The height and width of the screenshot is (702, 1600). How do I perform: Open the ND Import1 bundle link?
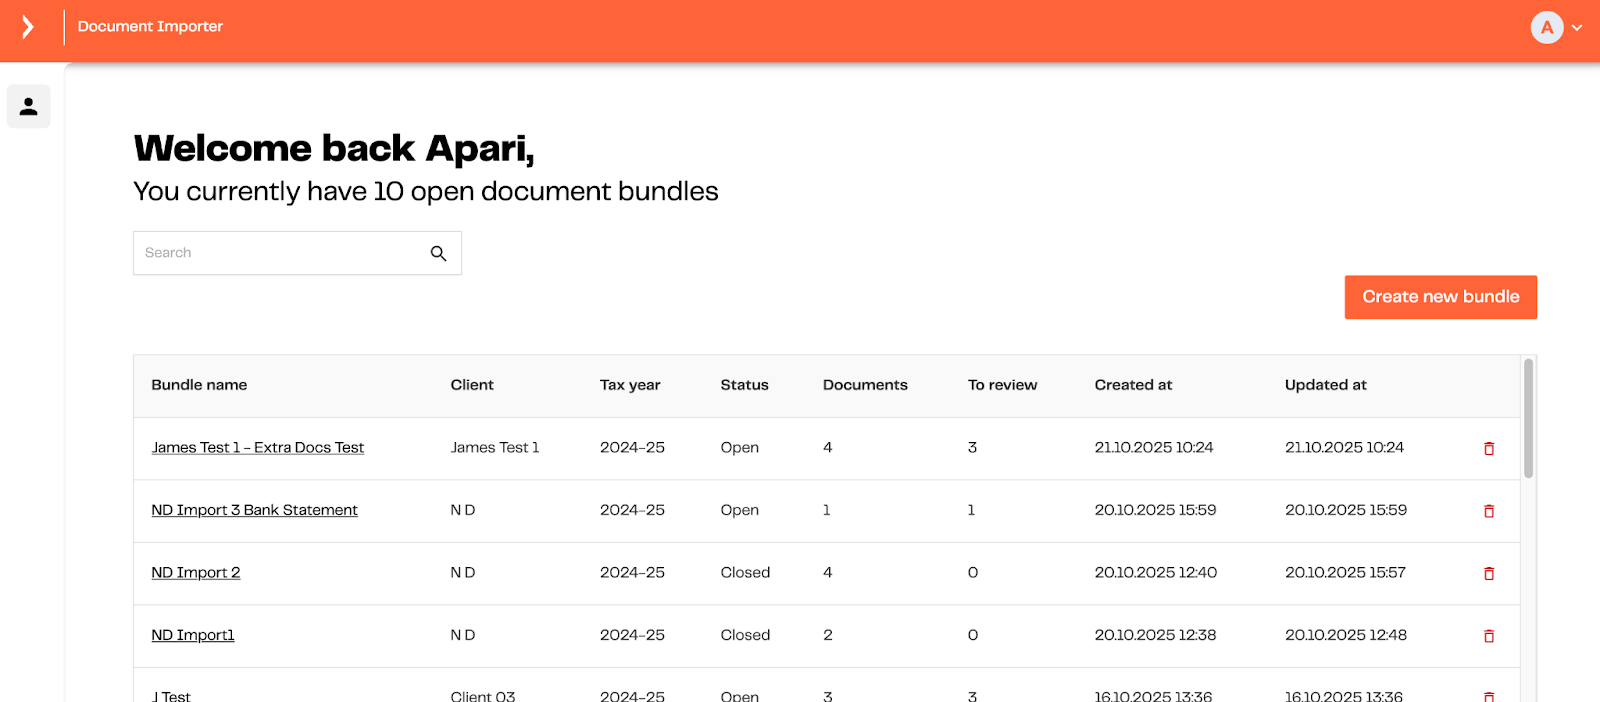pyautogui.click(x=192, y=635)
